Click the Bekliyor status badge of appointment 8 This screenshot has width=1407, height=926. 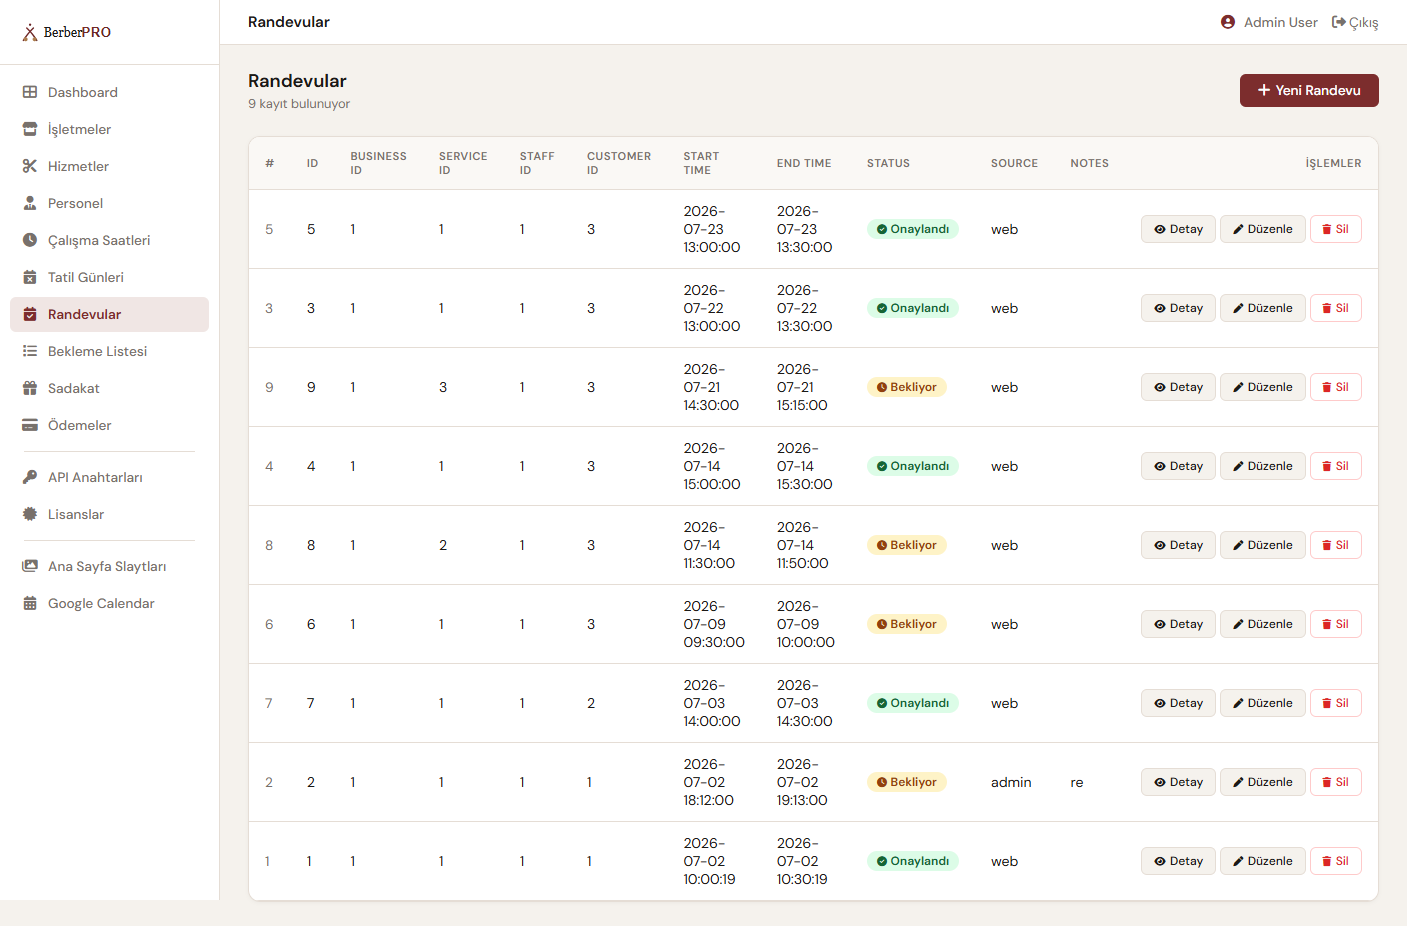pos(907,545)
